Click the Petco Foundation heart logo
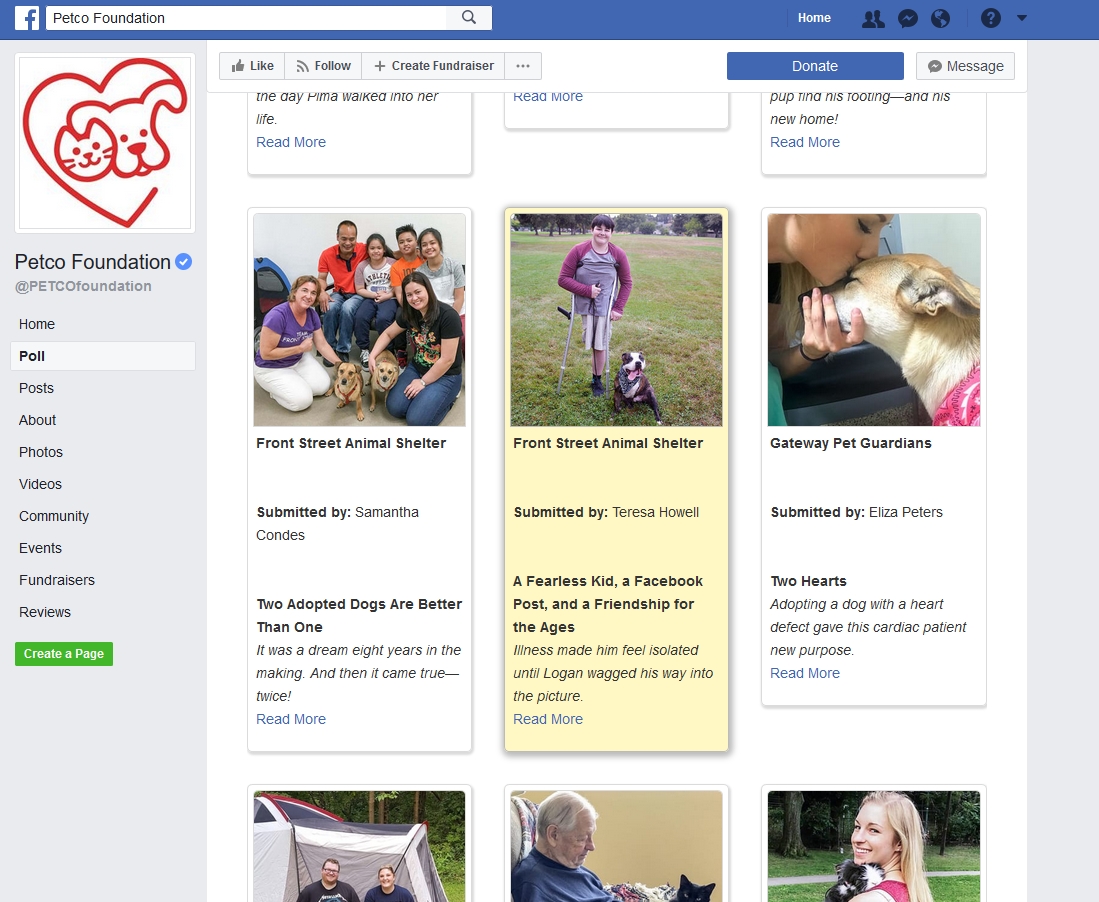The width and height of the screenshot is (1099, 902). 105,143
